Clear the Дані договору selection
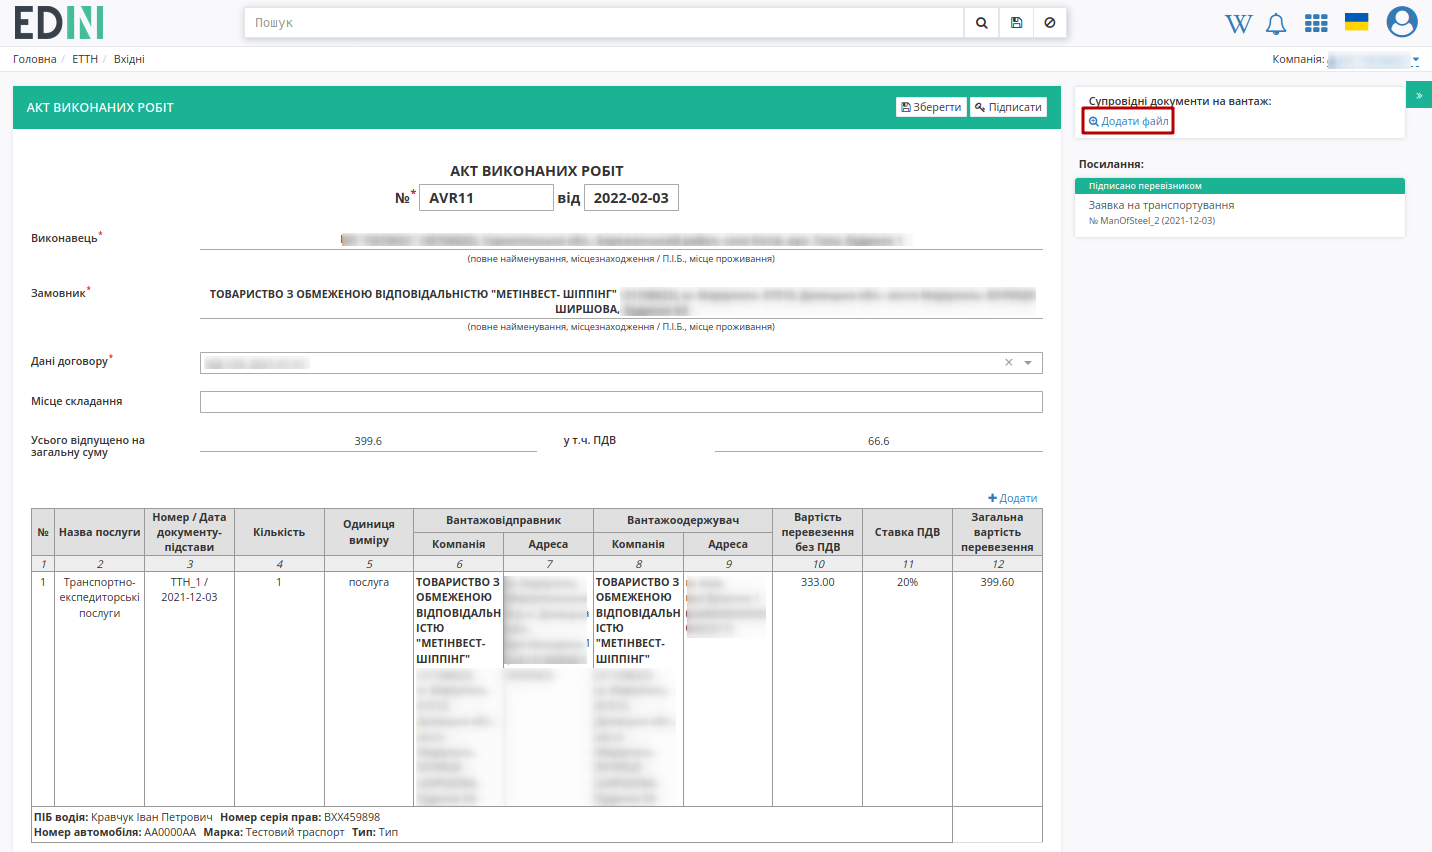Viewport: 1432px width, 852px height. [x=1009, y=363]
